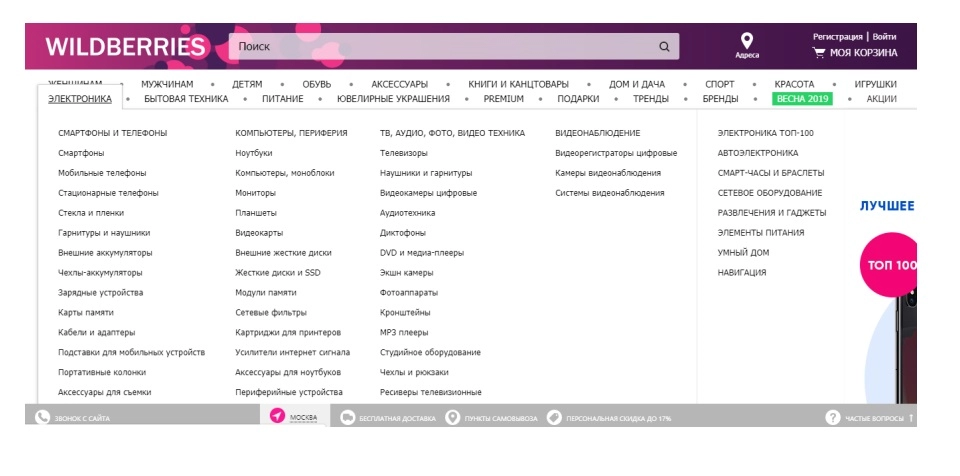Screen dimensions: 960x476
Task: Open the Дом и дача menu
Action: click(637, 85)
